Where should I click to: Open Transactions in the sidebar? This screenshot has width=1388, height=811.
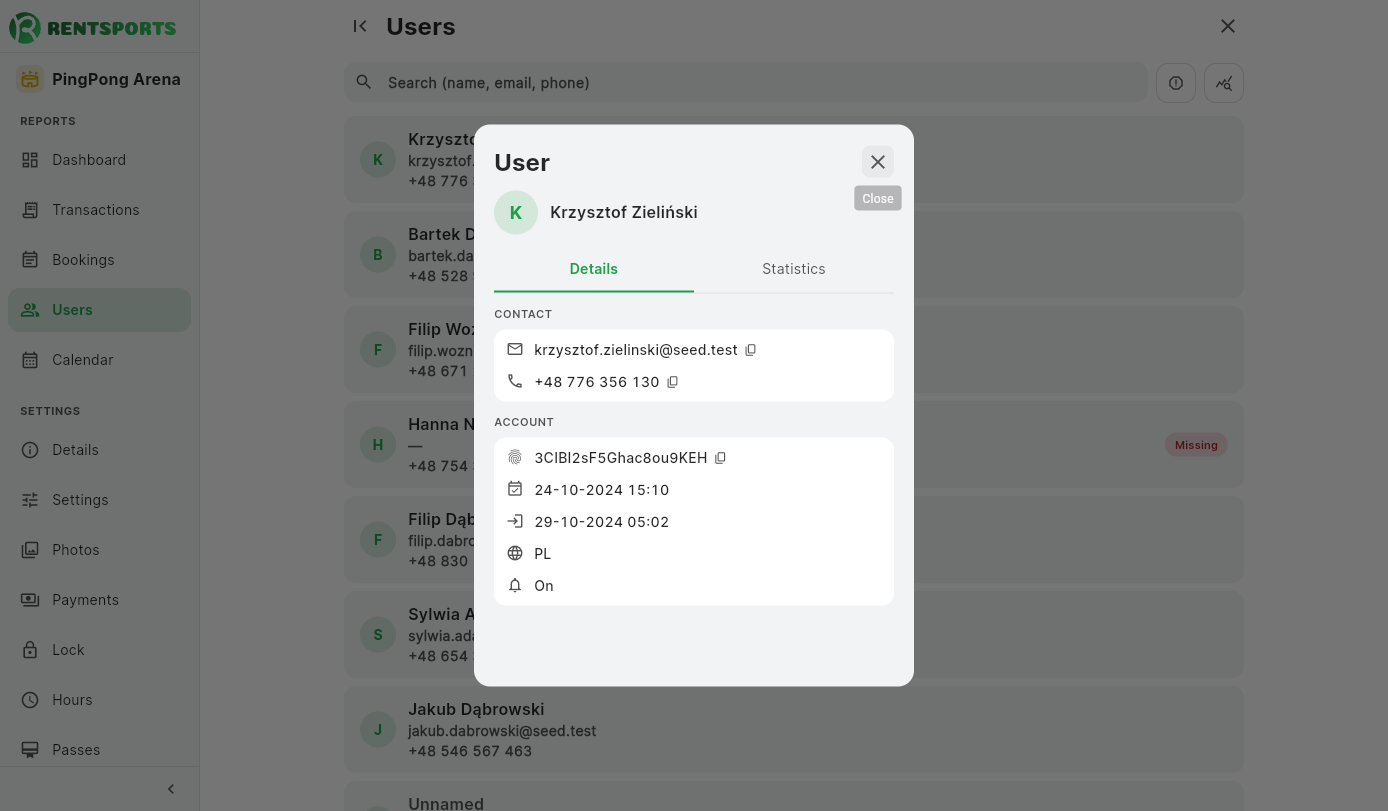coord(99,210)
